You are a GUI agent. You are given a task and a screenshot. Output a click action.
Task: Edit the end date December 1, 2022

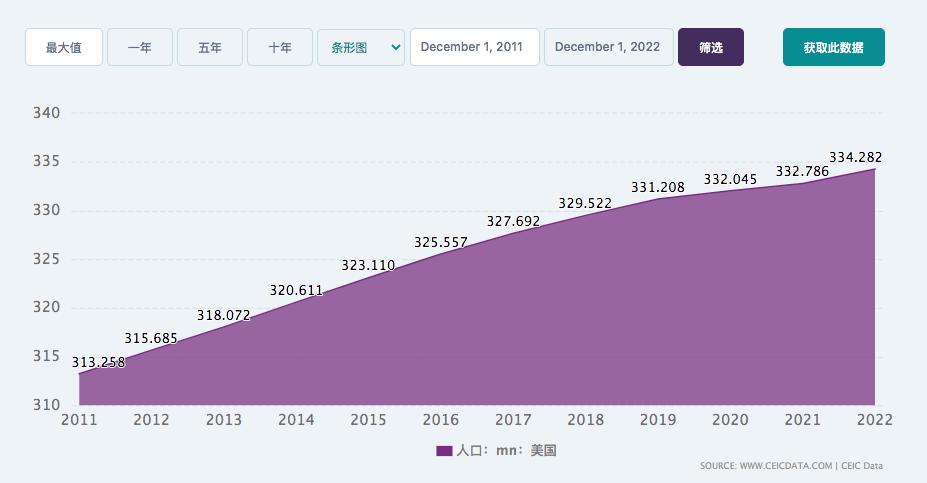tap(609, 47)
